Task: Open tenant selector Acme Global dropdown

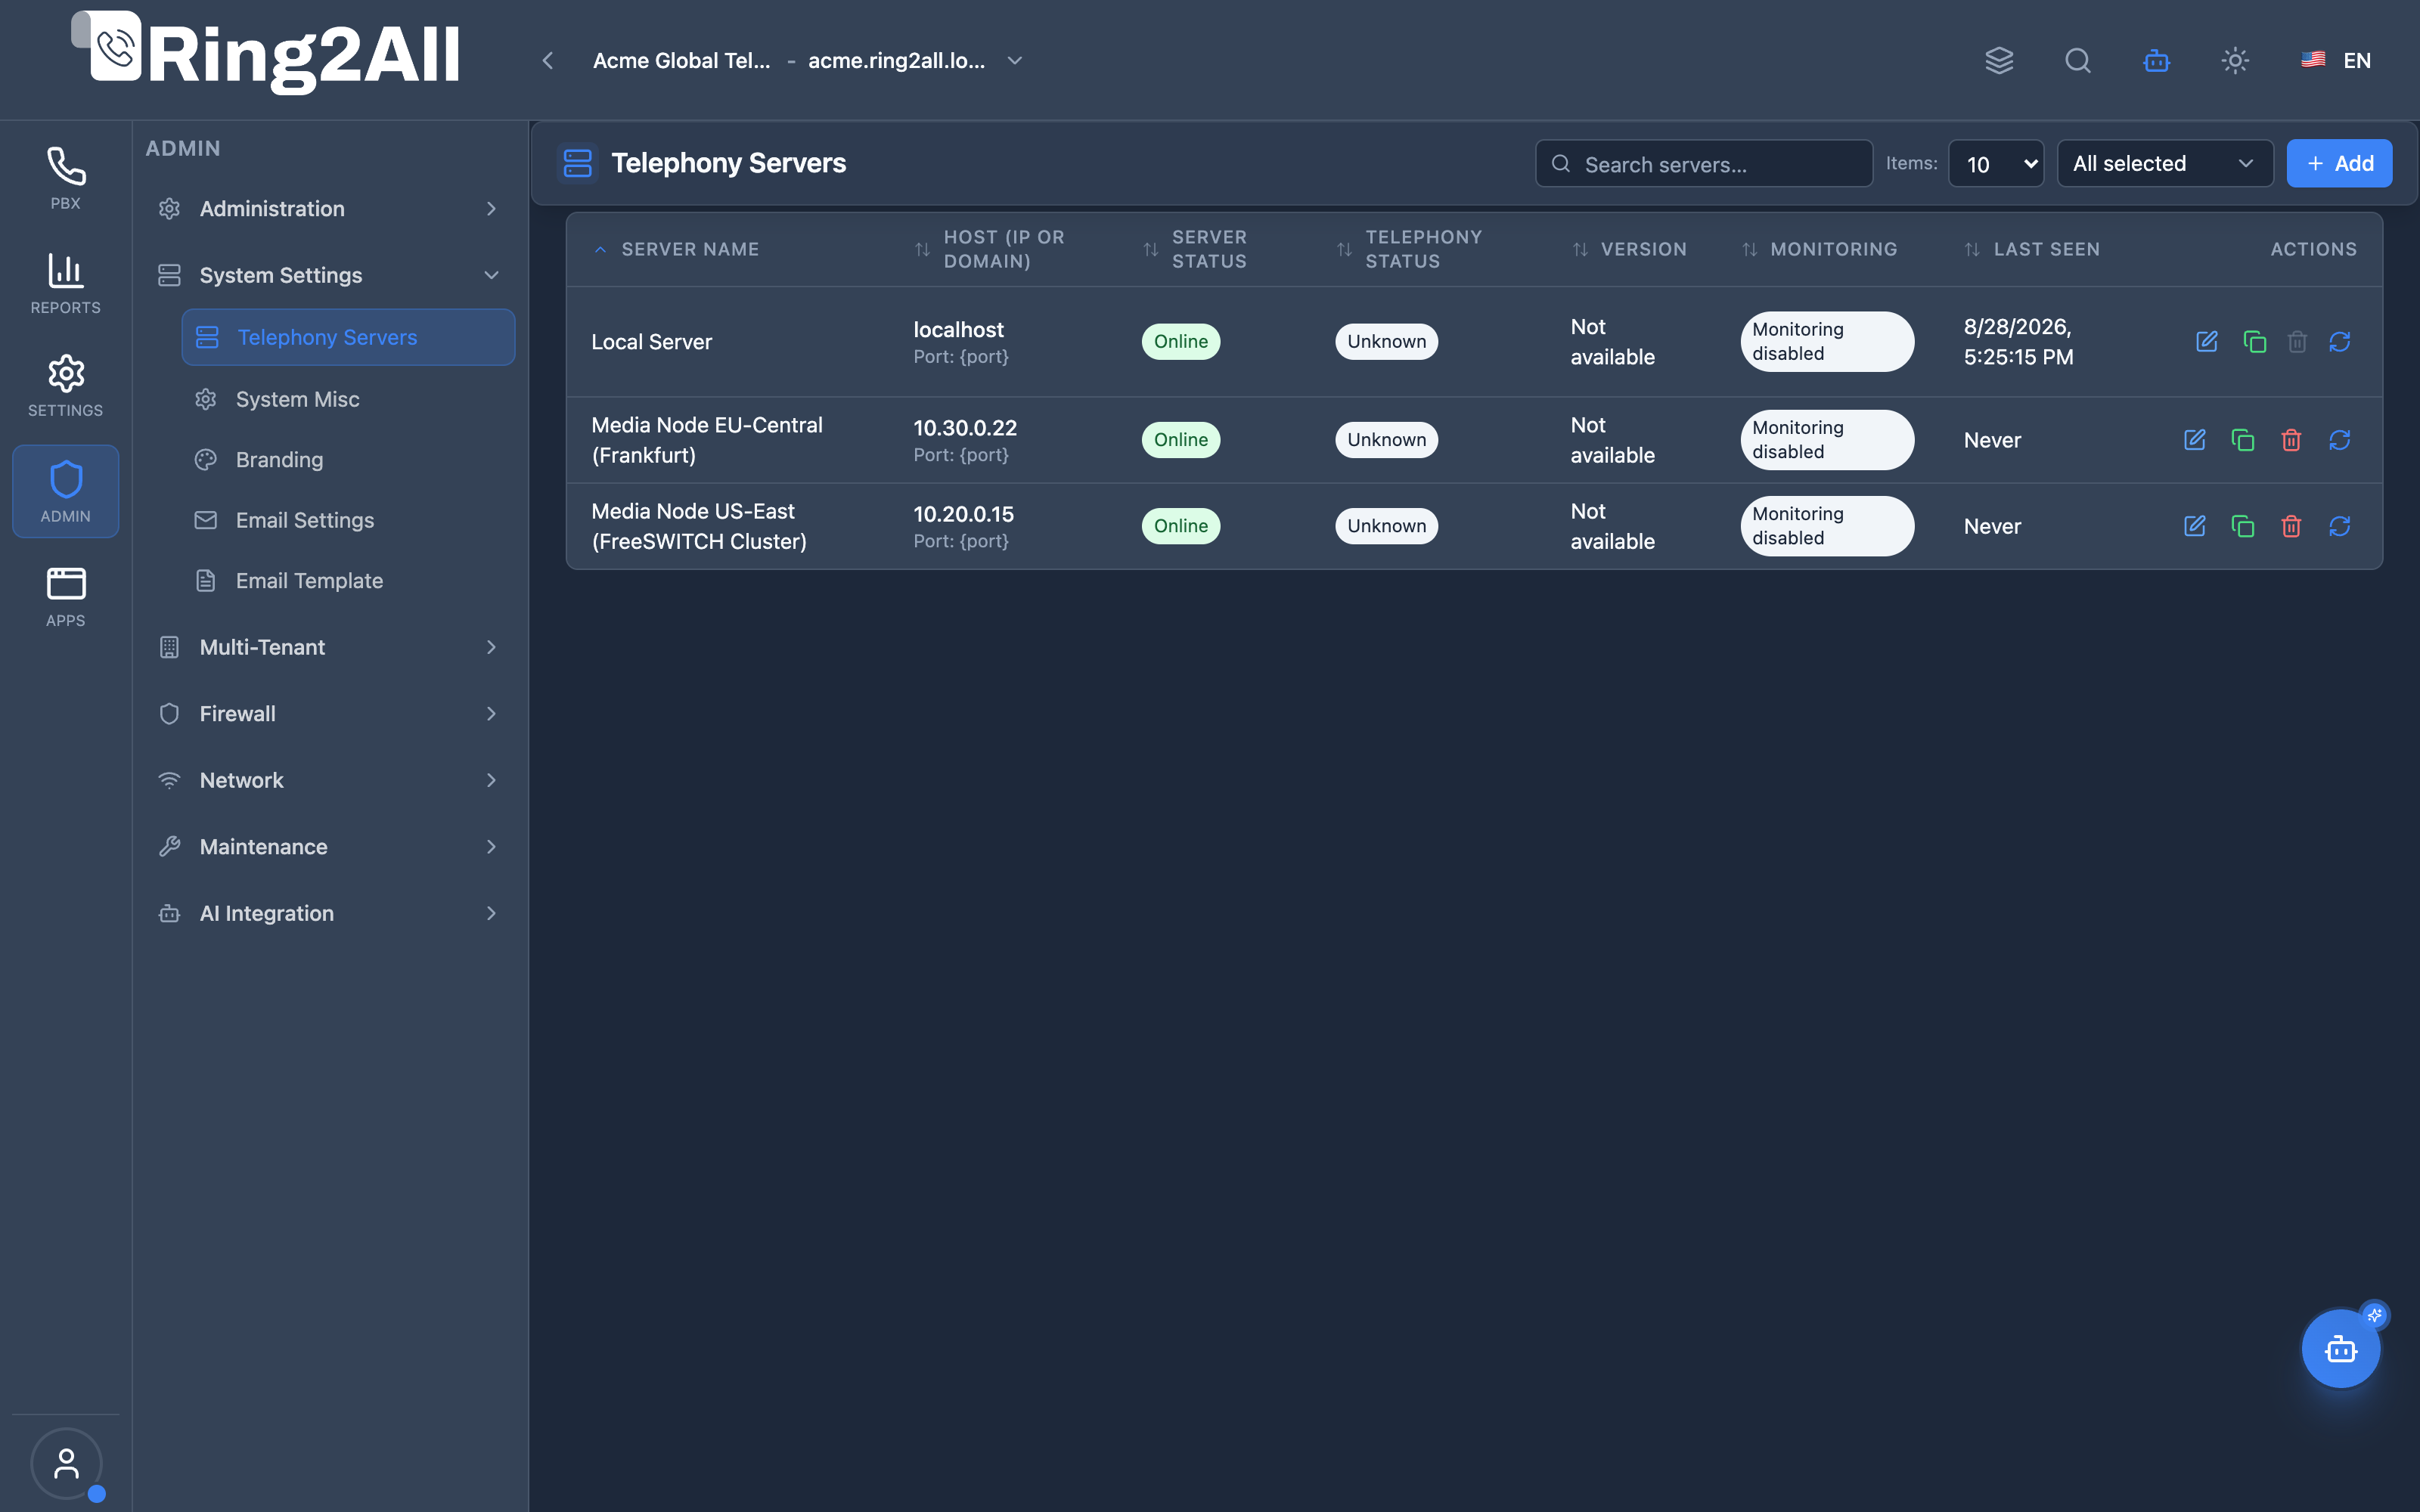Action: coord(808,60)
